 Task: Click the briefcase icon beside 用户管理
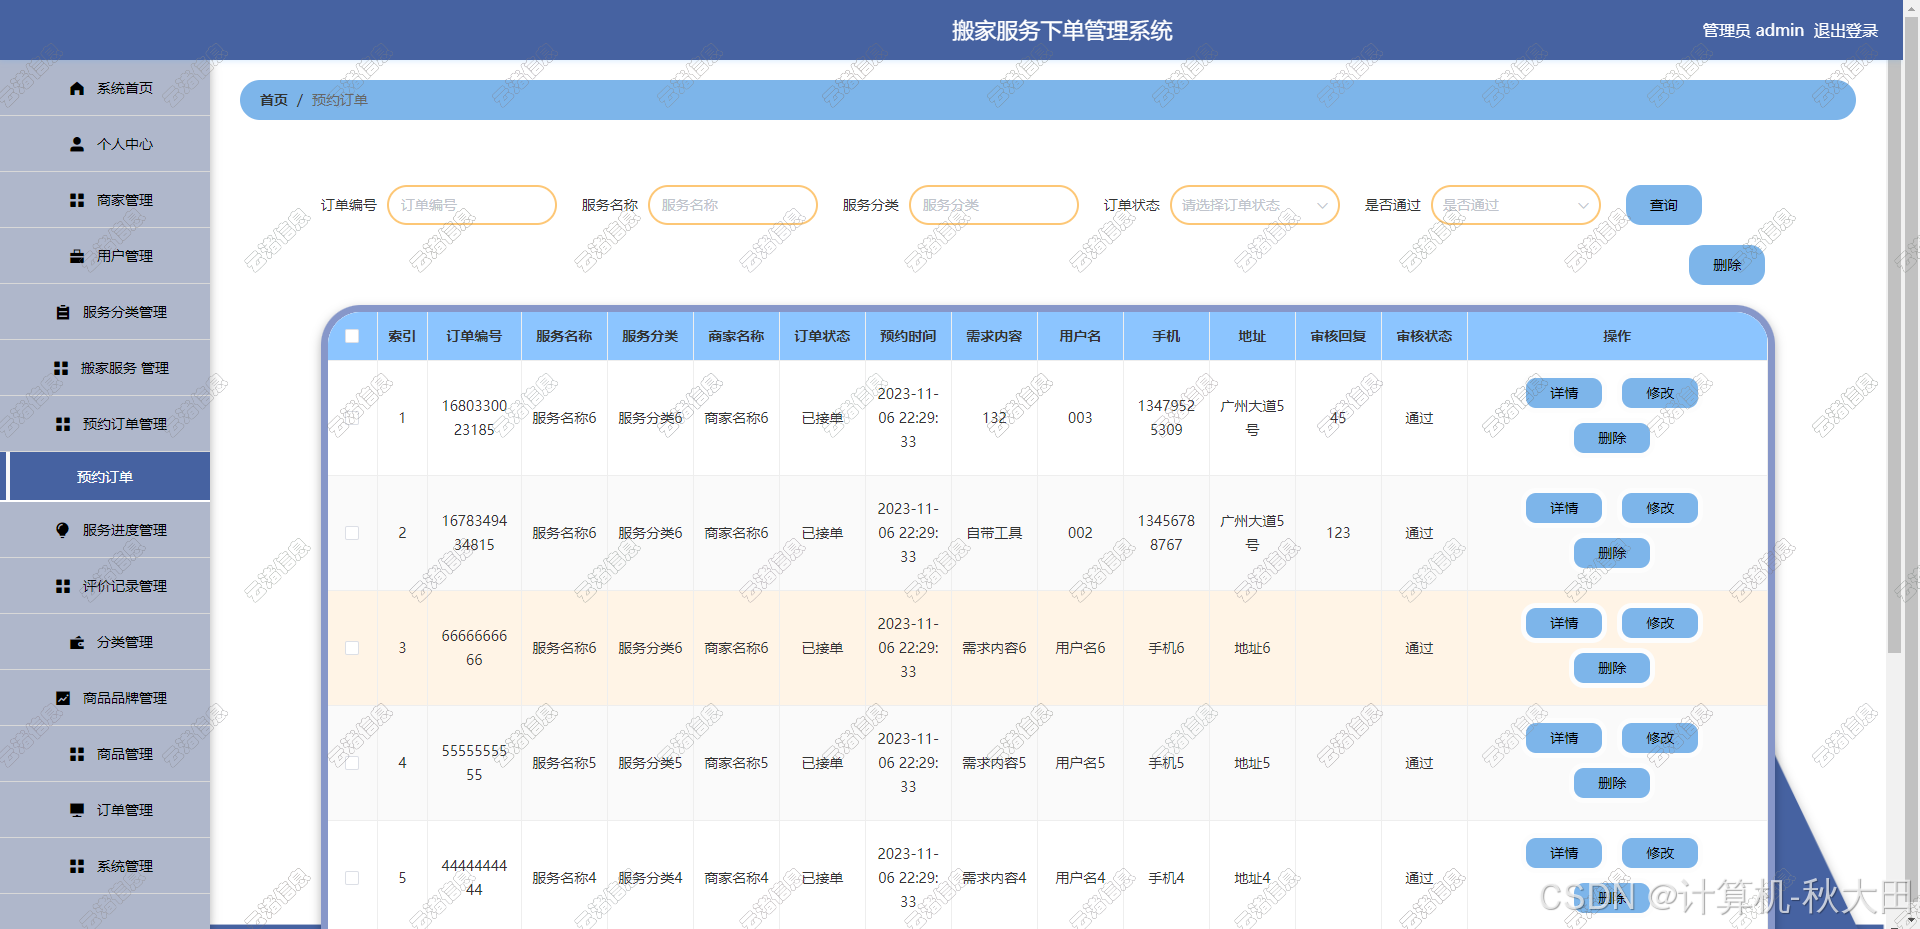pyautogui.click(x=77, y=256)
